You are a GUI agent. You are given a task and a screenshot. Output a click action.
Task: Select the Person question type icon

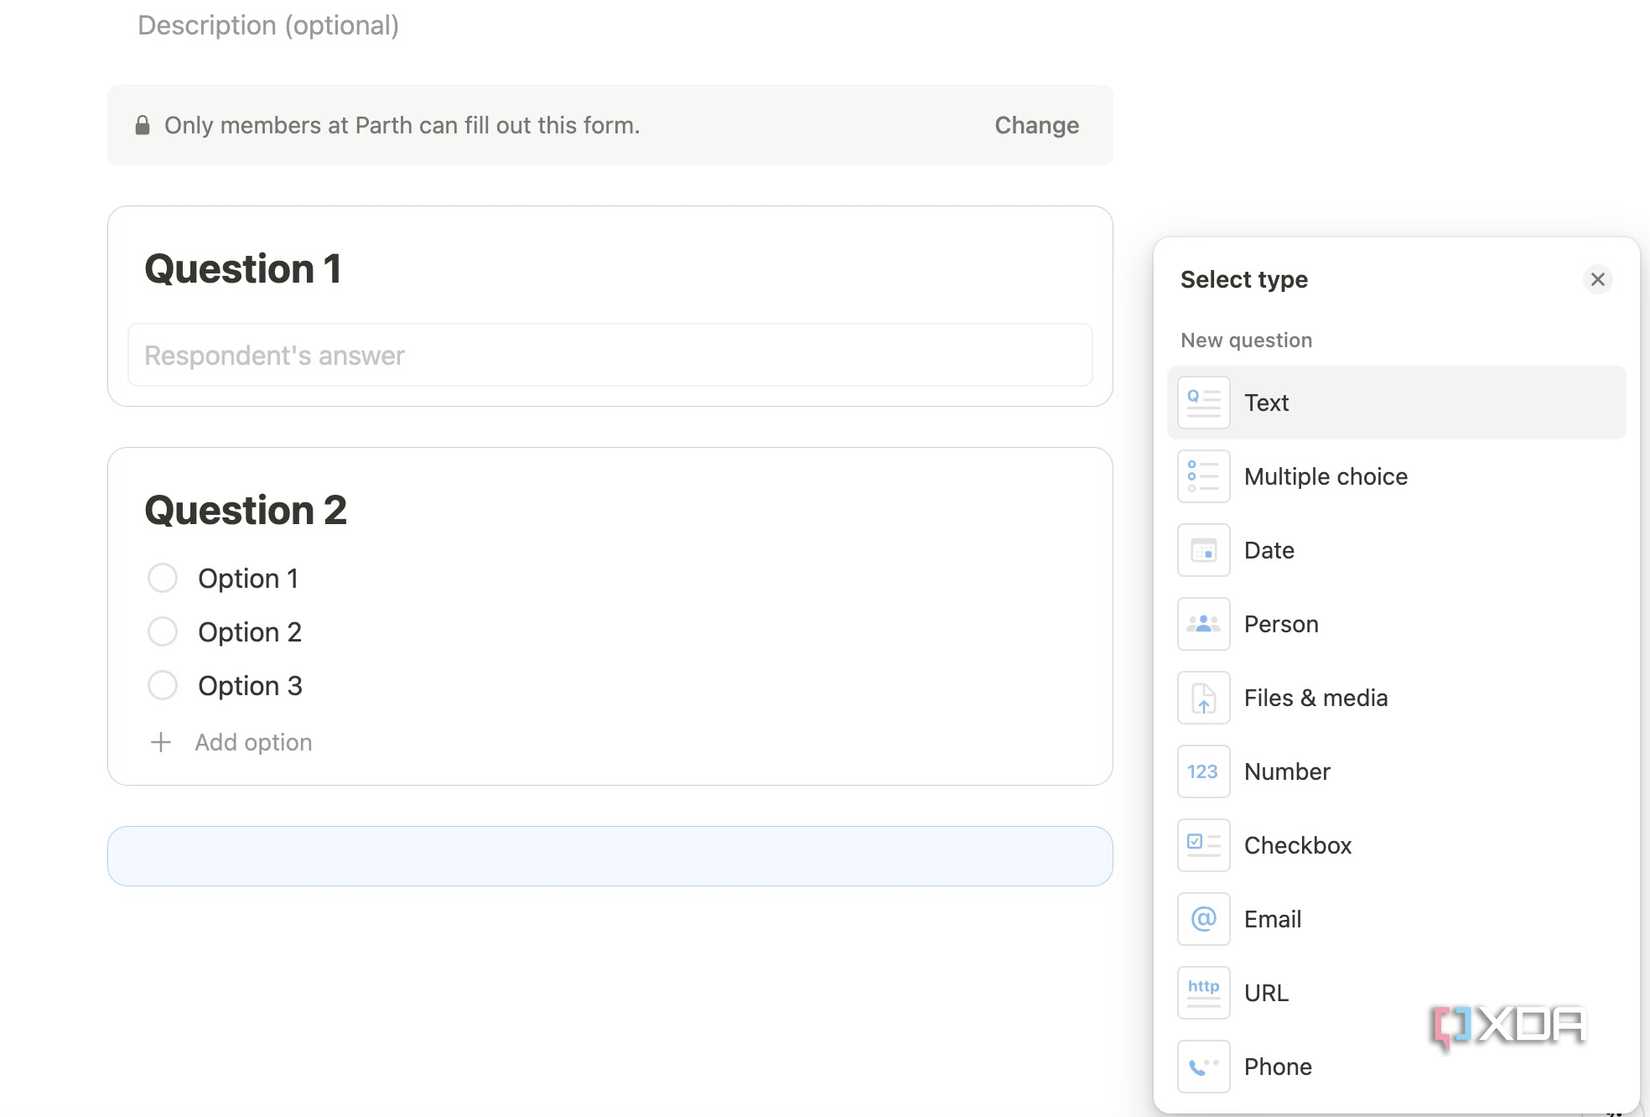1203,623
